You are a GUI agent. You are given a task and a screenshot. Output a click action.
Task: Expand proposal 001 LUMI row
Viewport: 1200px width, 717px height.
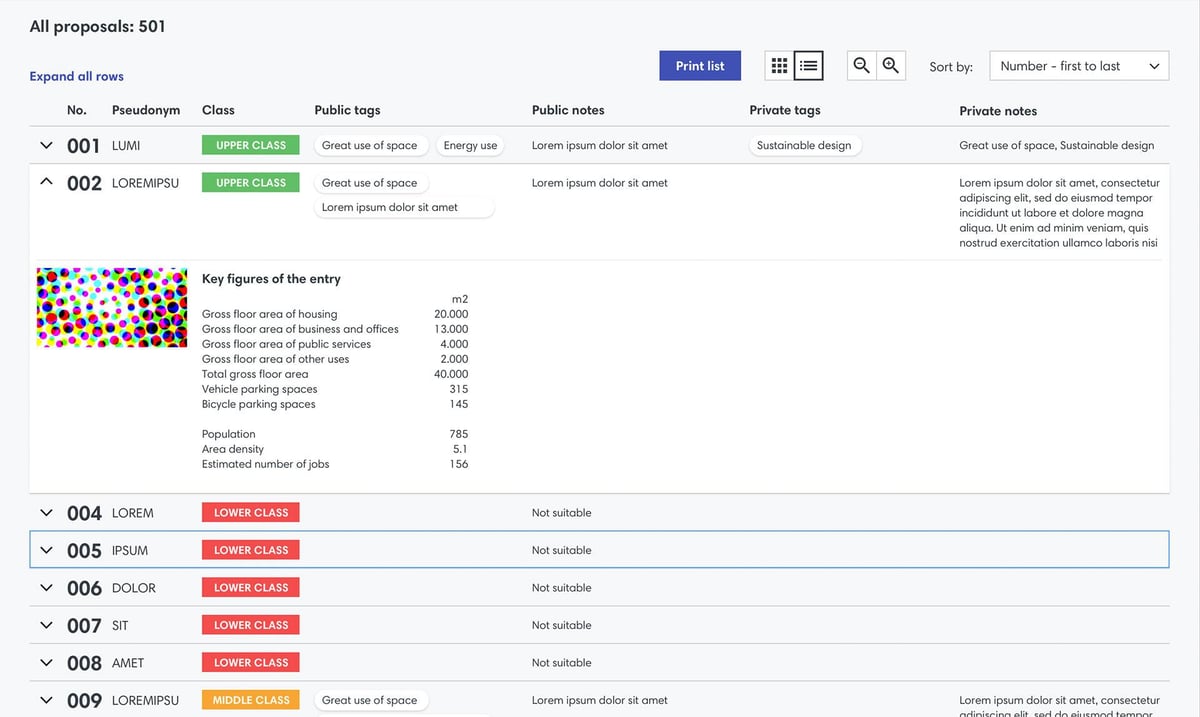pyautogui.click(x=46, y=146)
